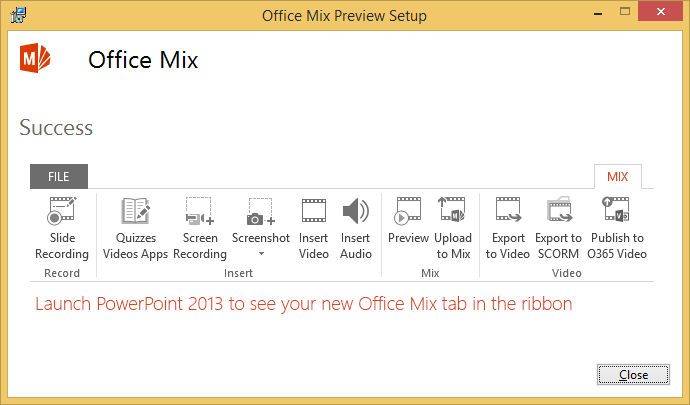
Task: Click the Publish to O365 Video icon
Action: pos(617,212)
